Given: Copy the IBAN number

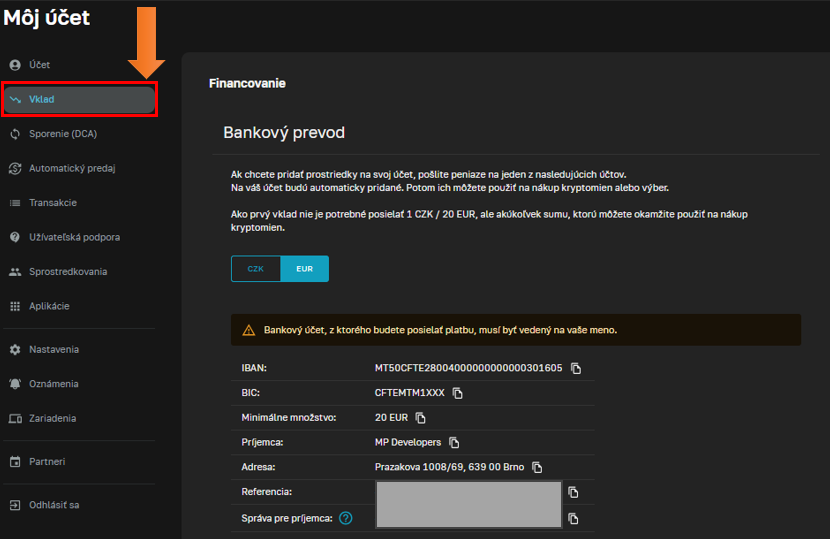Looking at the screenshot, I should (576, 368).
